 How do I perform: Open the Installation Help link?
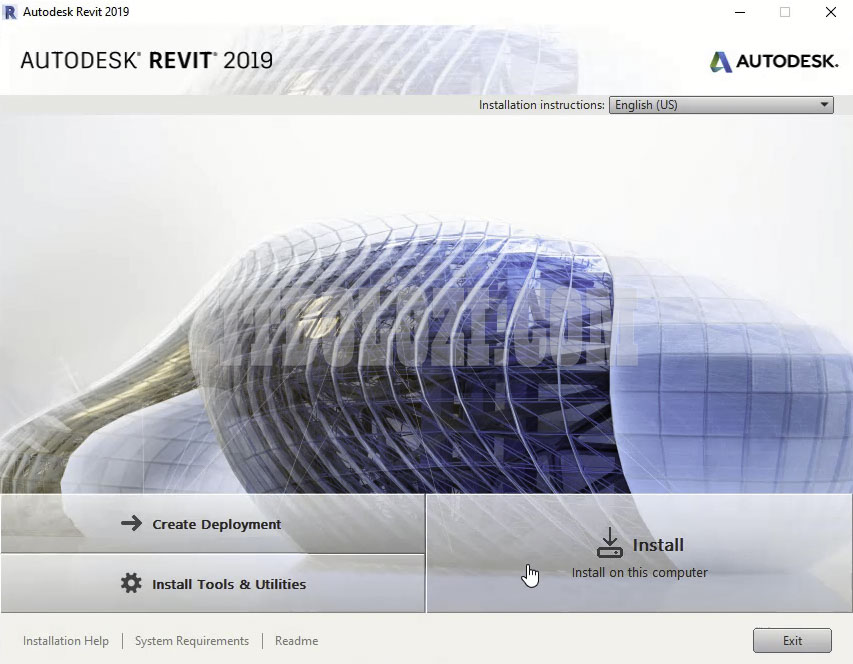(66, 640)
